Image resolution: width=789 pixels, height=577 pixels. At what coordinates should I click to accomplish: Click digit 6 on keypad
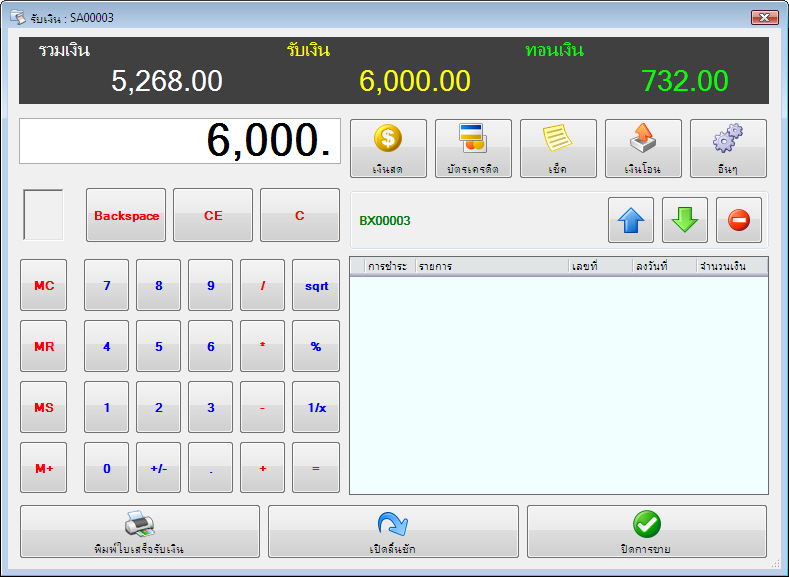point(210,346)
